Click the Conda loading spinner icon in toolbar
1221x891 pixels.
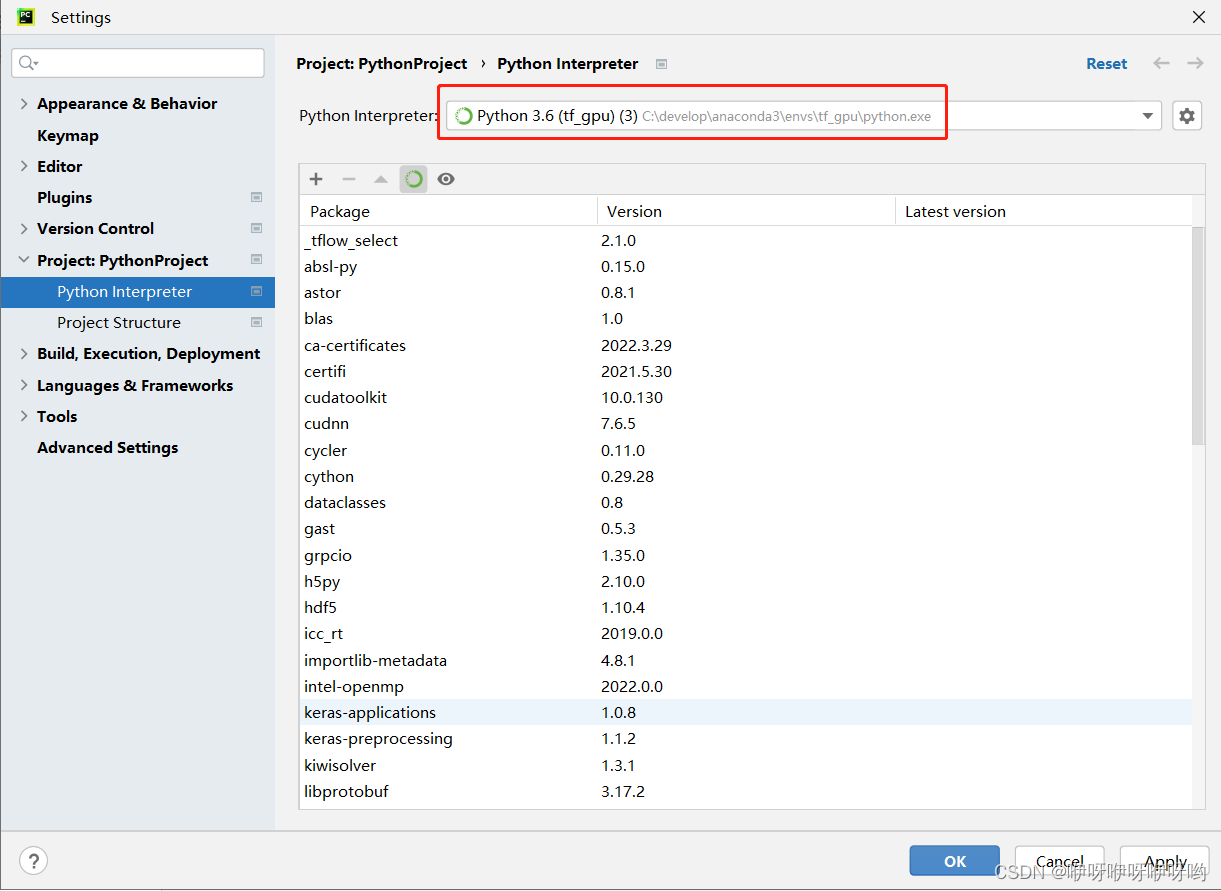coord(414,179)
